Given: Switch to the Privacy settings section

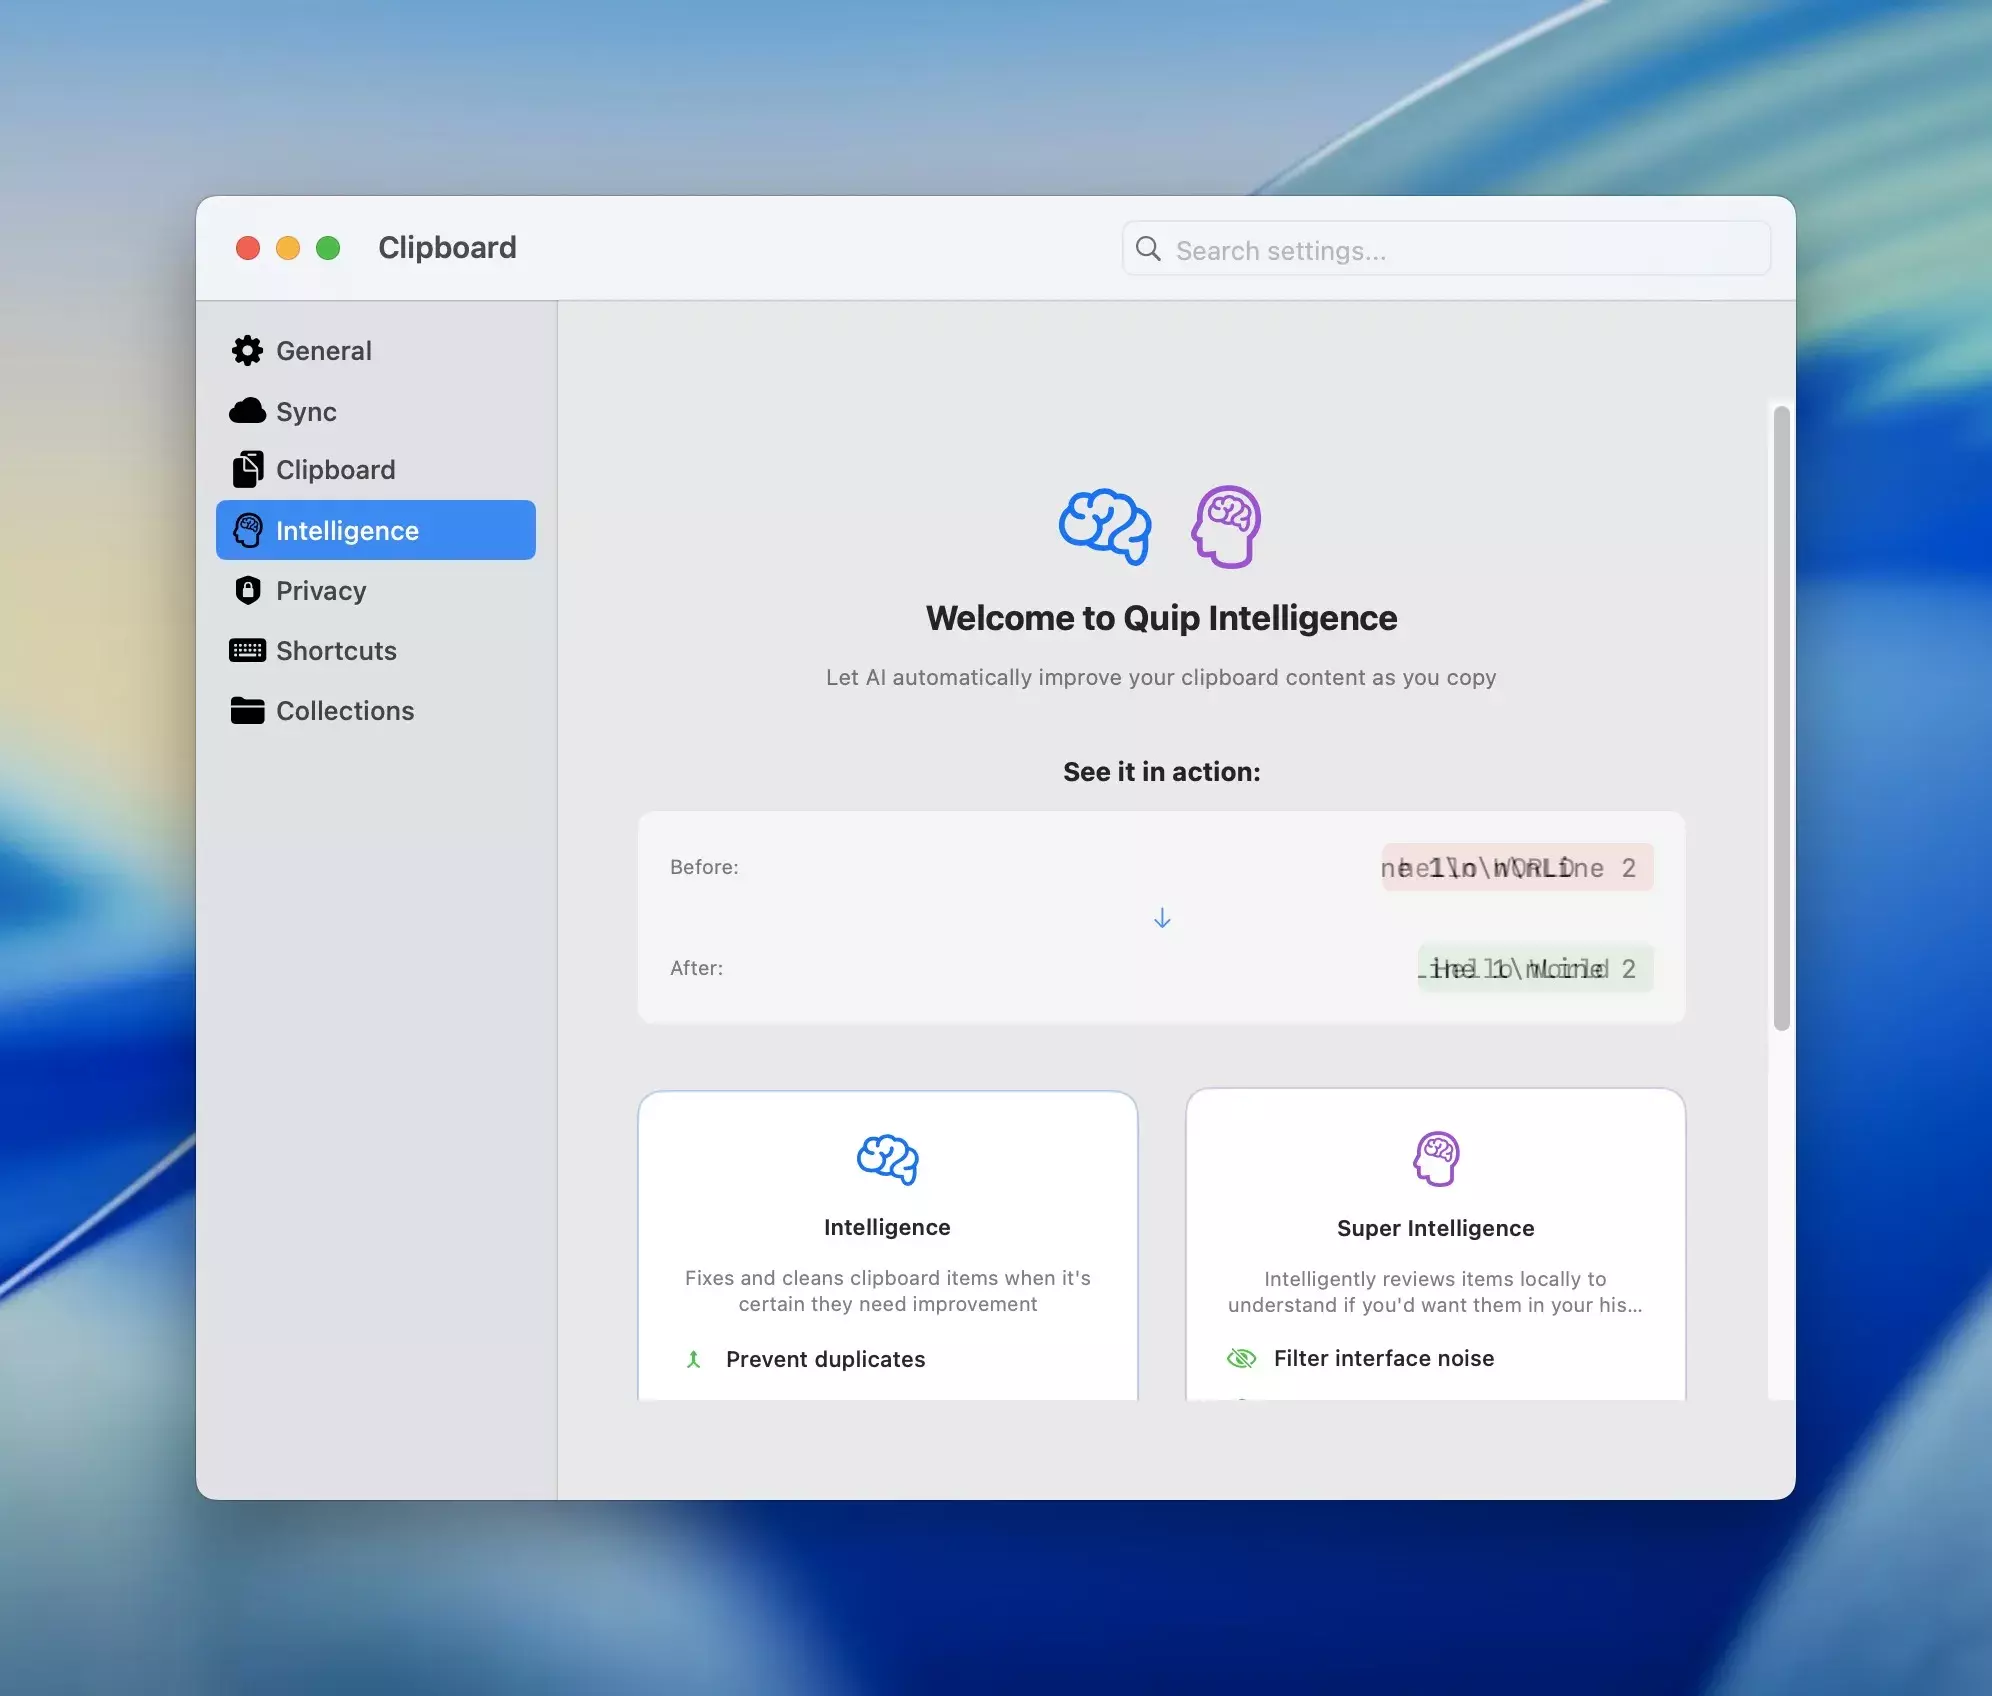Looking at the screenshot, I should (x=321, y=591).
